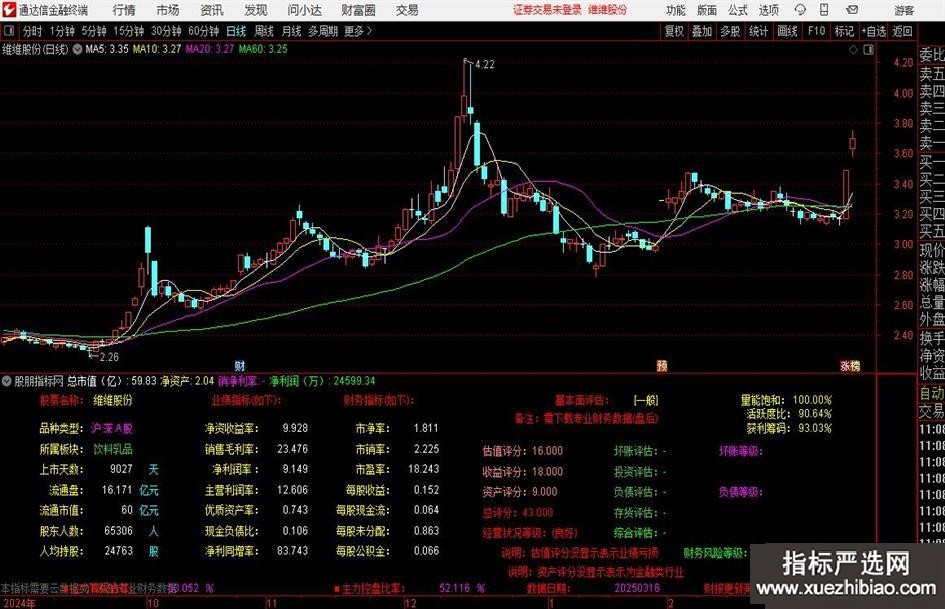Switch to 1分钟 period tab
The height and width of the screenshot is (609, 945).
pyautogui.click(x=62, y=31)
